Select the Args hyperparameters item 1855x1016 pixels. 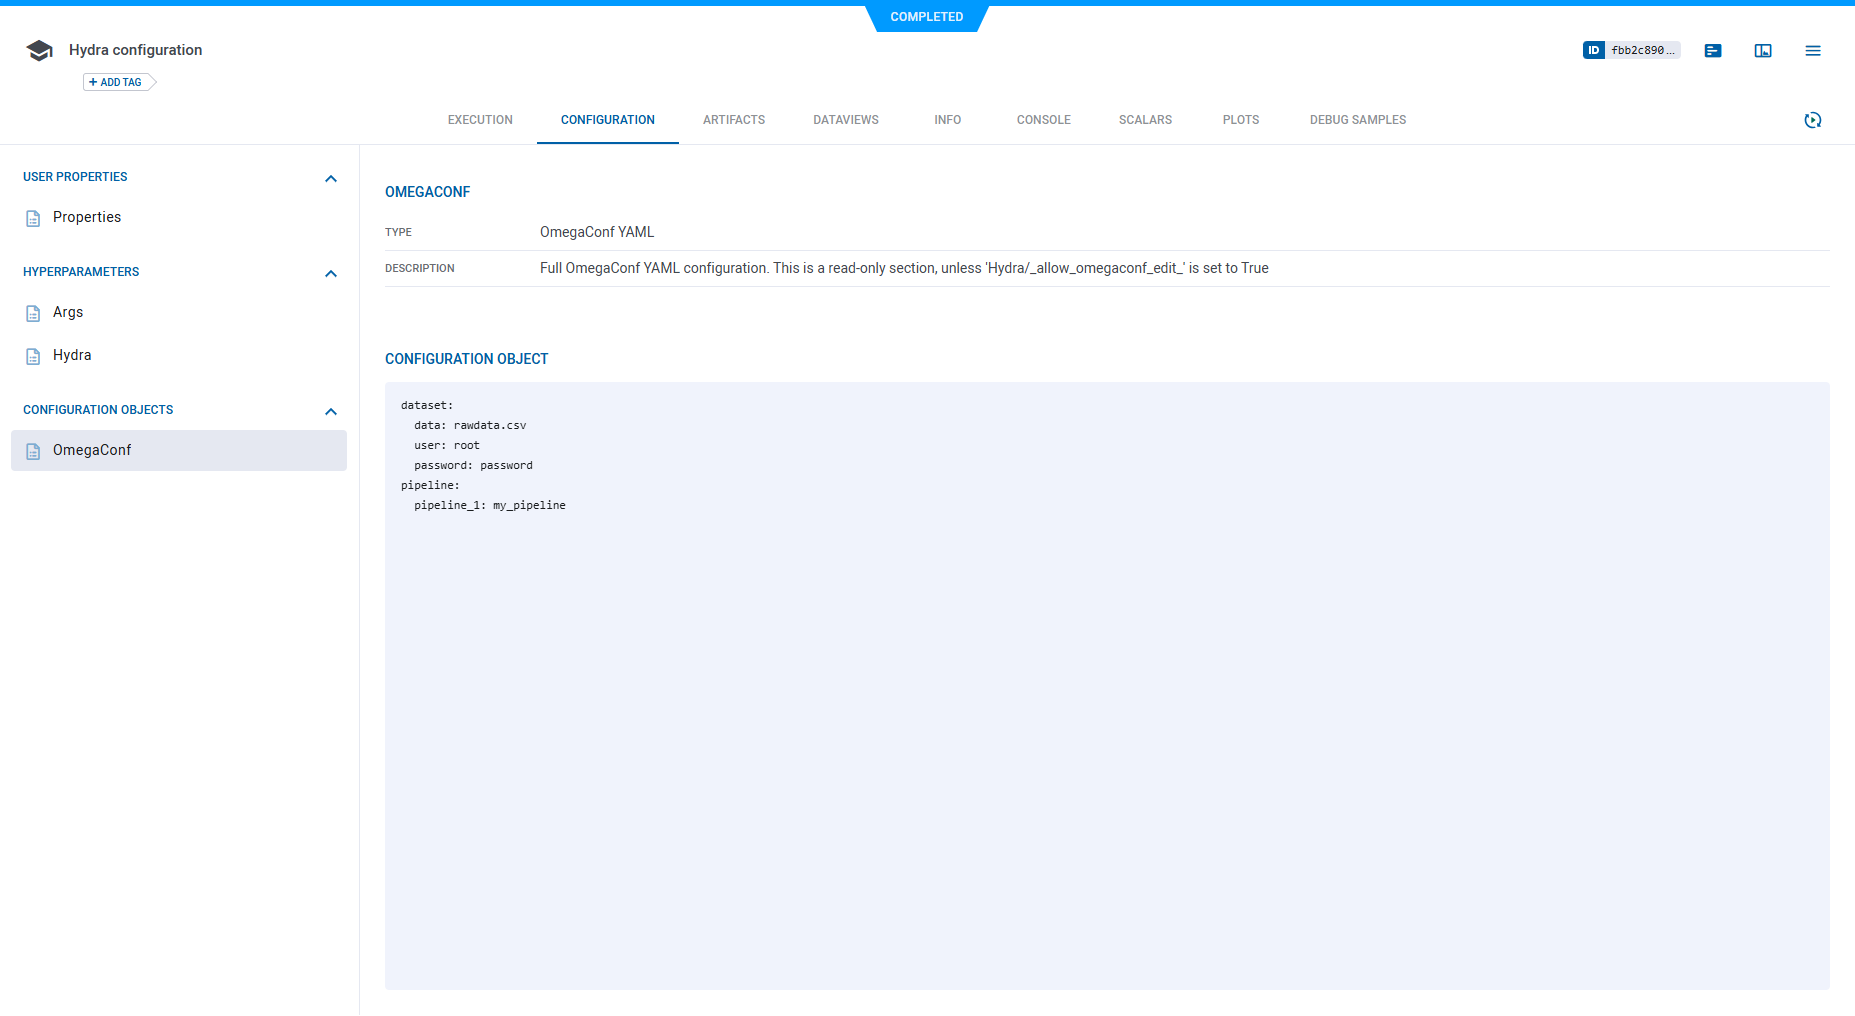68,312
